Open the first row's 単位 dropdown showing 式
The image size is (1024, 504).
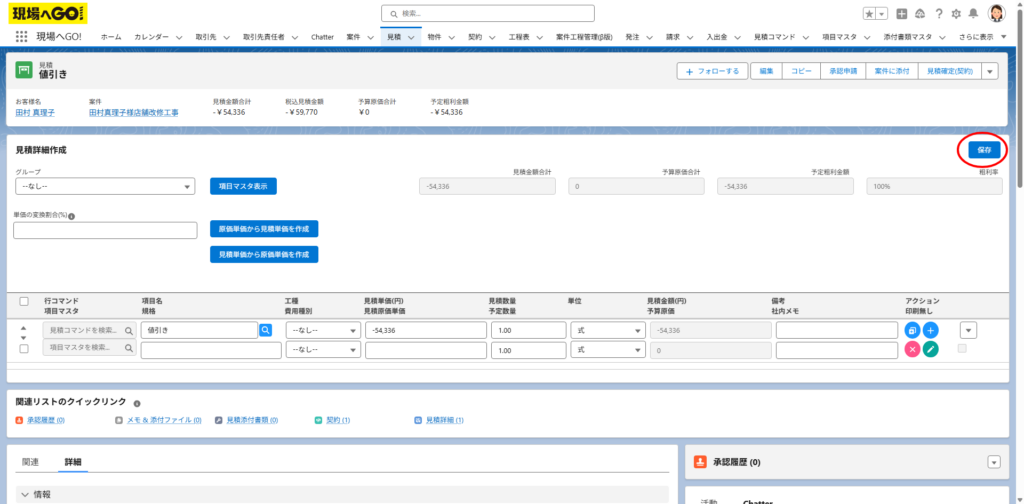point(604,330)
